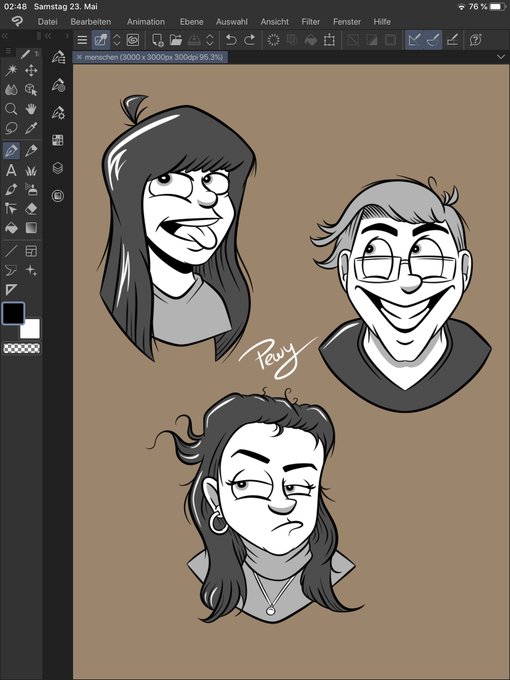The width and height of the screenshot is (510, 680).
Task: Open the tool palette menu lines icon
Action: 7,52
